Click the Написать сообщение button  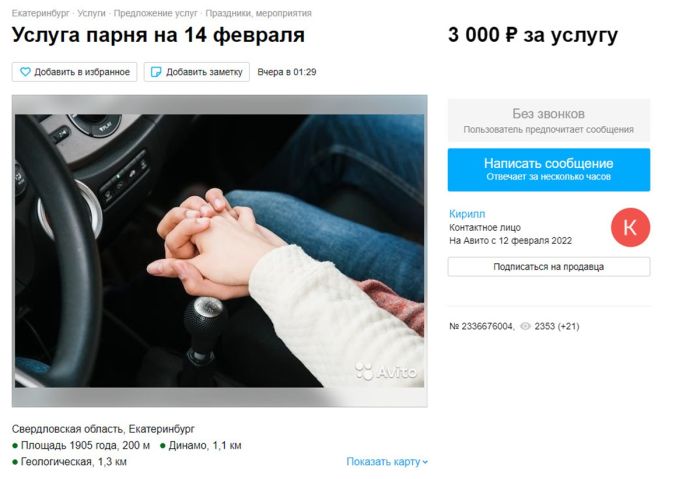point(549,170)
